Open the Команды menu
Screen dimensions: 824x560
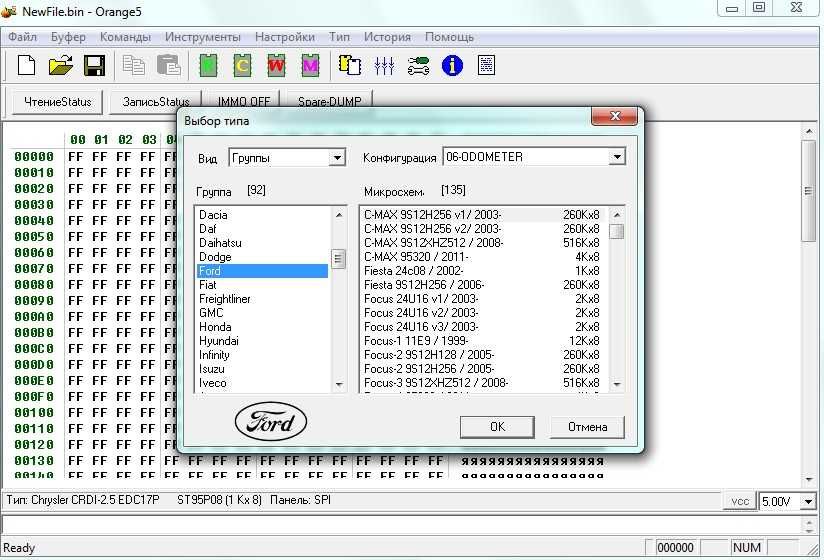click(x=125, y=37)
